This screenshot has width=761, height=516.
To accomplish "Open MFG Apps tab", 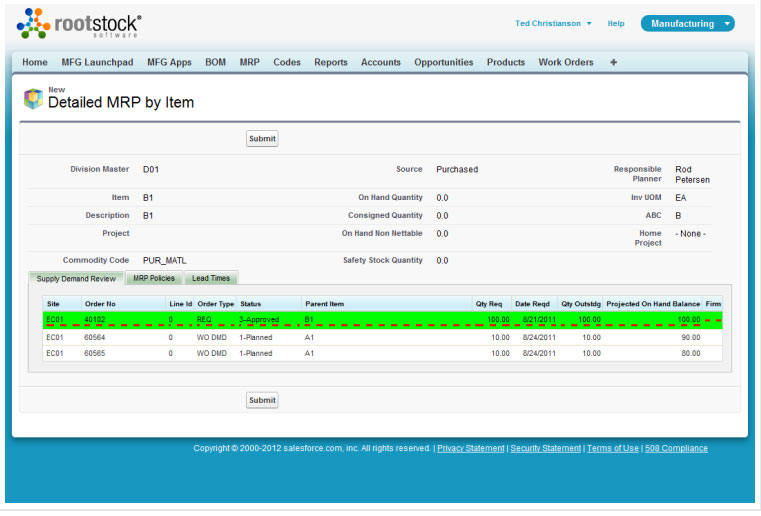I will pos(169,62).
